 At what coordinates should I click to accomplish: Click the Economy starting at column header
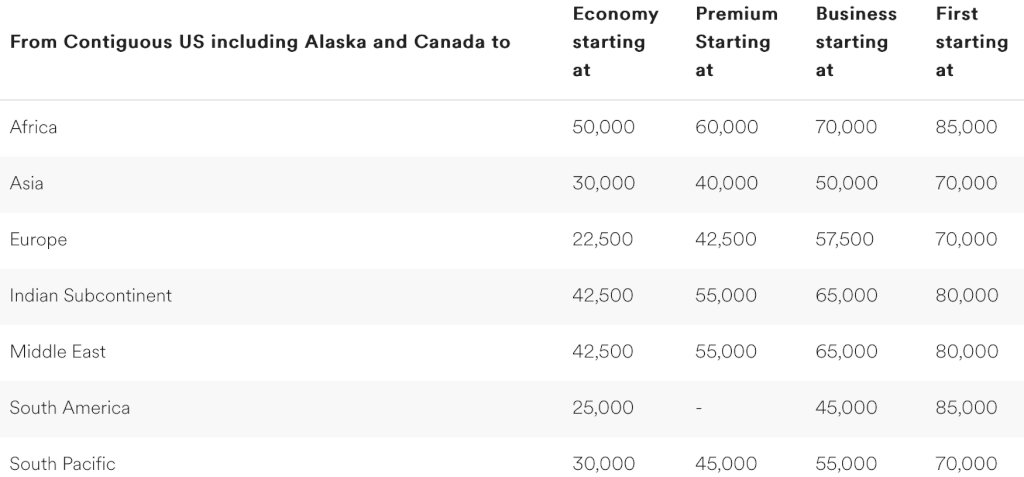coord(615,42)
